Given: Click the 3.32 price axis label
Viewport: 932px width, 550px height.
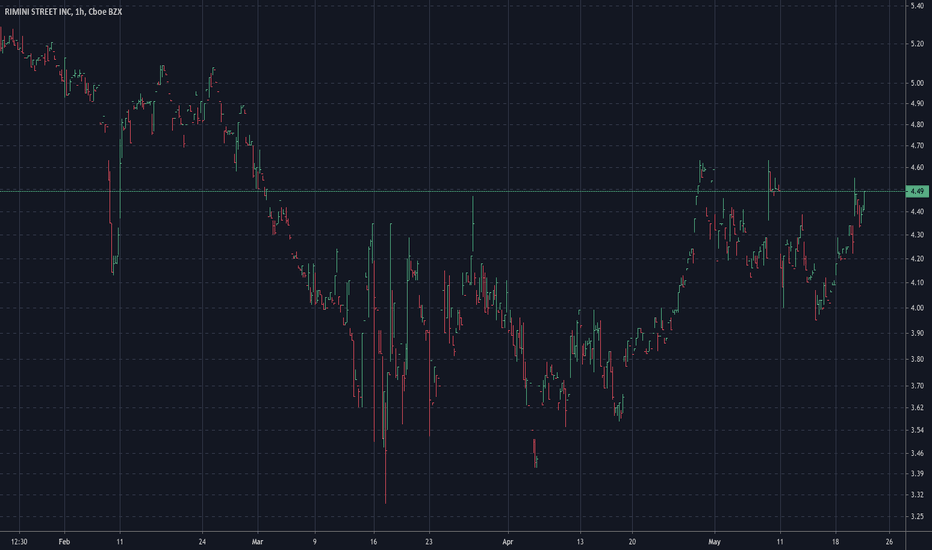Looking at the screenshot, I should (x=917, y=495).
